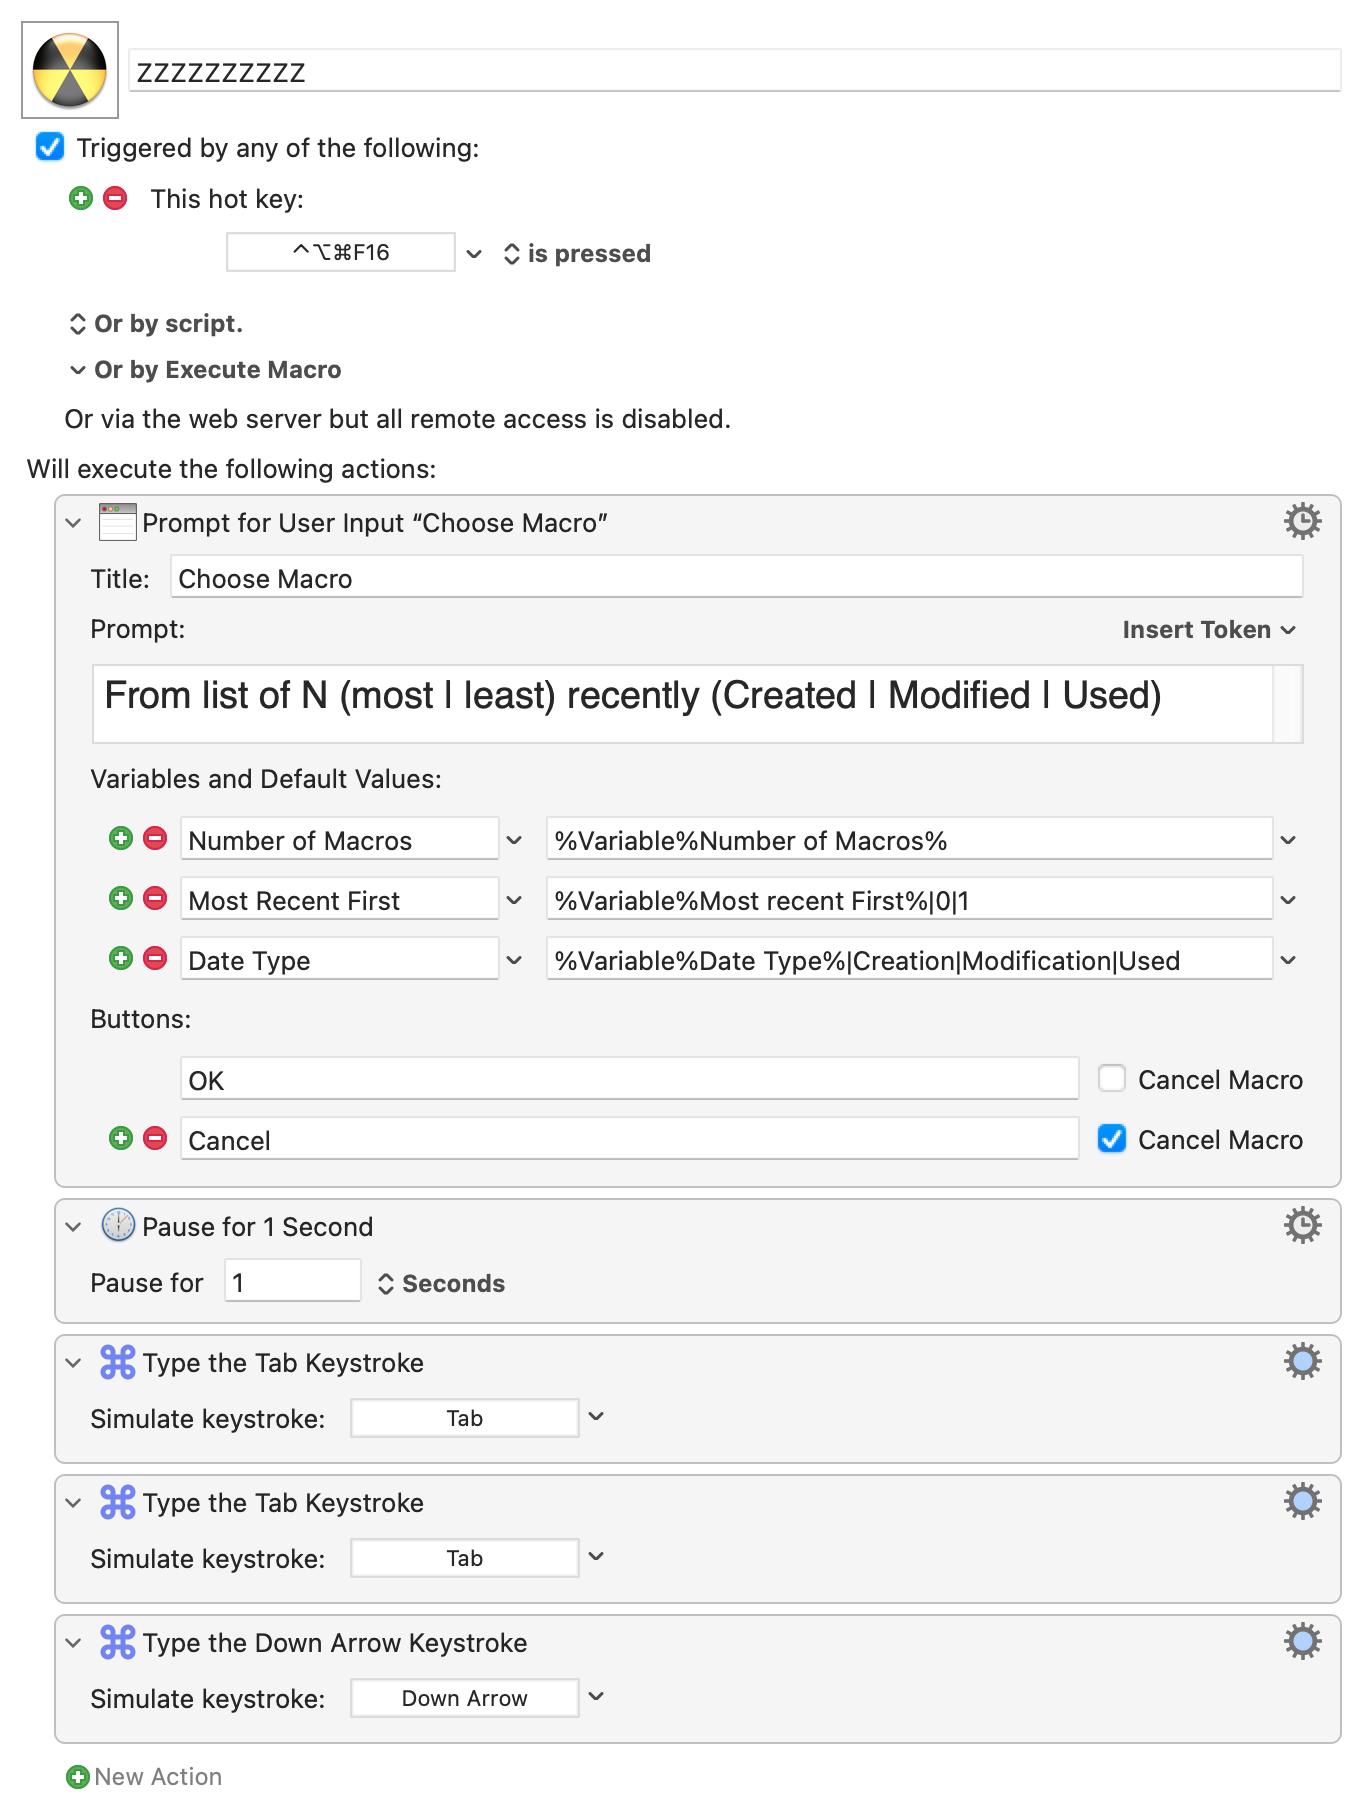1362x1810 pixels.
Task: Uncheck Cancel Macro for the Cancel button
Action: coord(1112,1138)
